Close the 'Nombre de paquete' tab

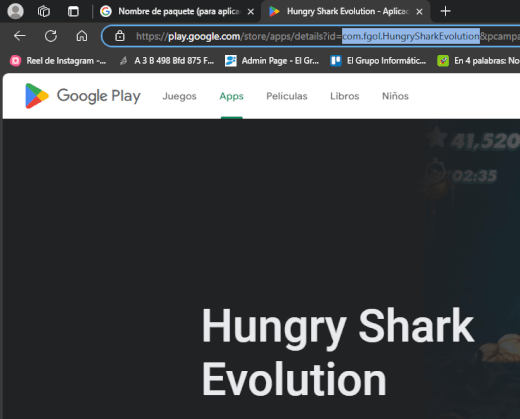pos(251,12)
